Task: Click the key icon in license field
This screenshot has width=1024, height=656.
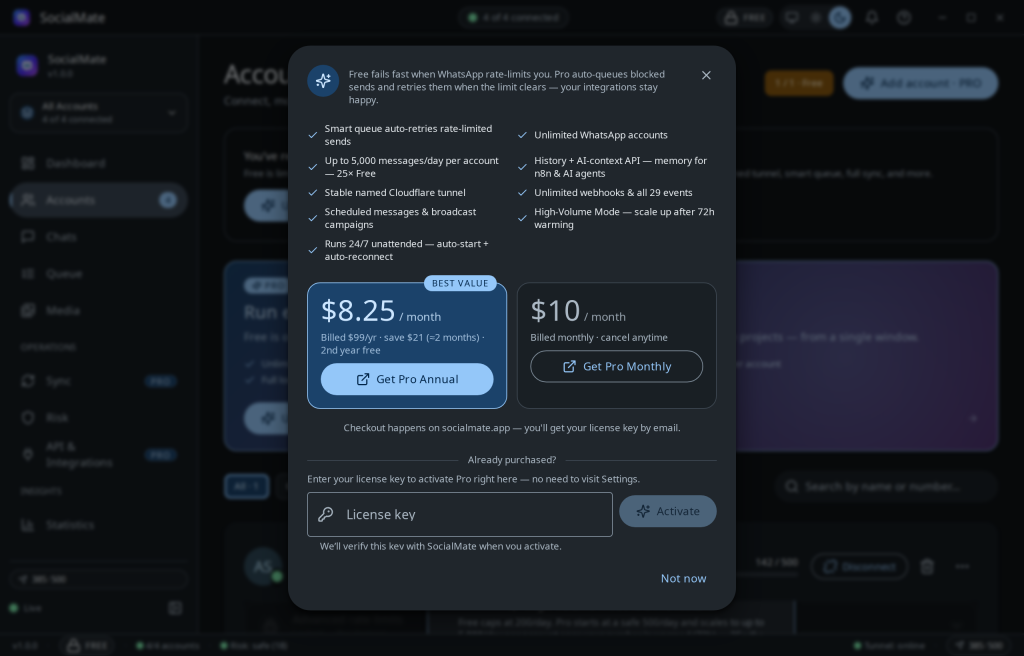Action: click(x=326, y=514)
